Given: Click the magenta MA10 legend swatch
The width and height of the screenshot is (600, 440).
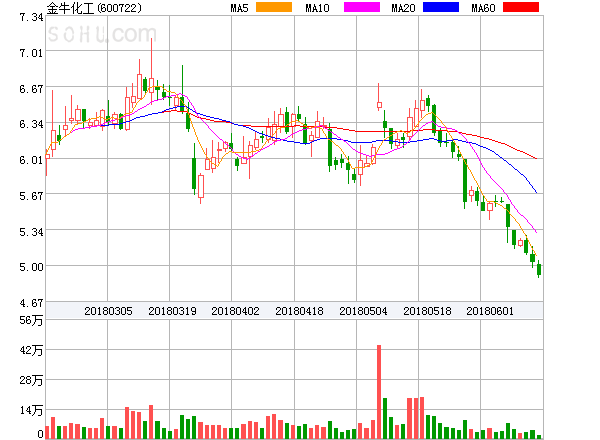Looking at the screenshot, I should (362, 7).
